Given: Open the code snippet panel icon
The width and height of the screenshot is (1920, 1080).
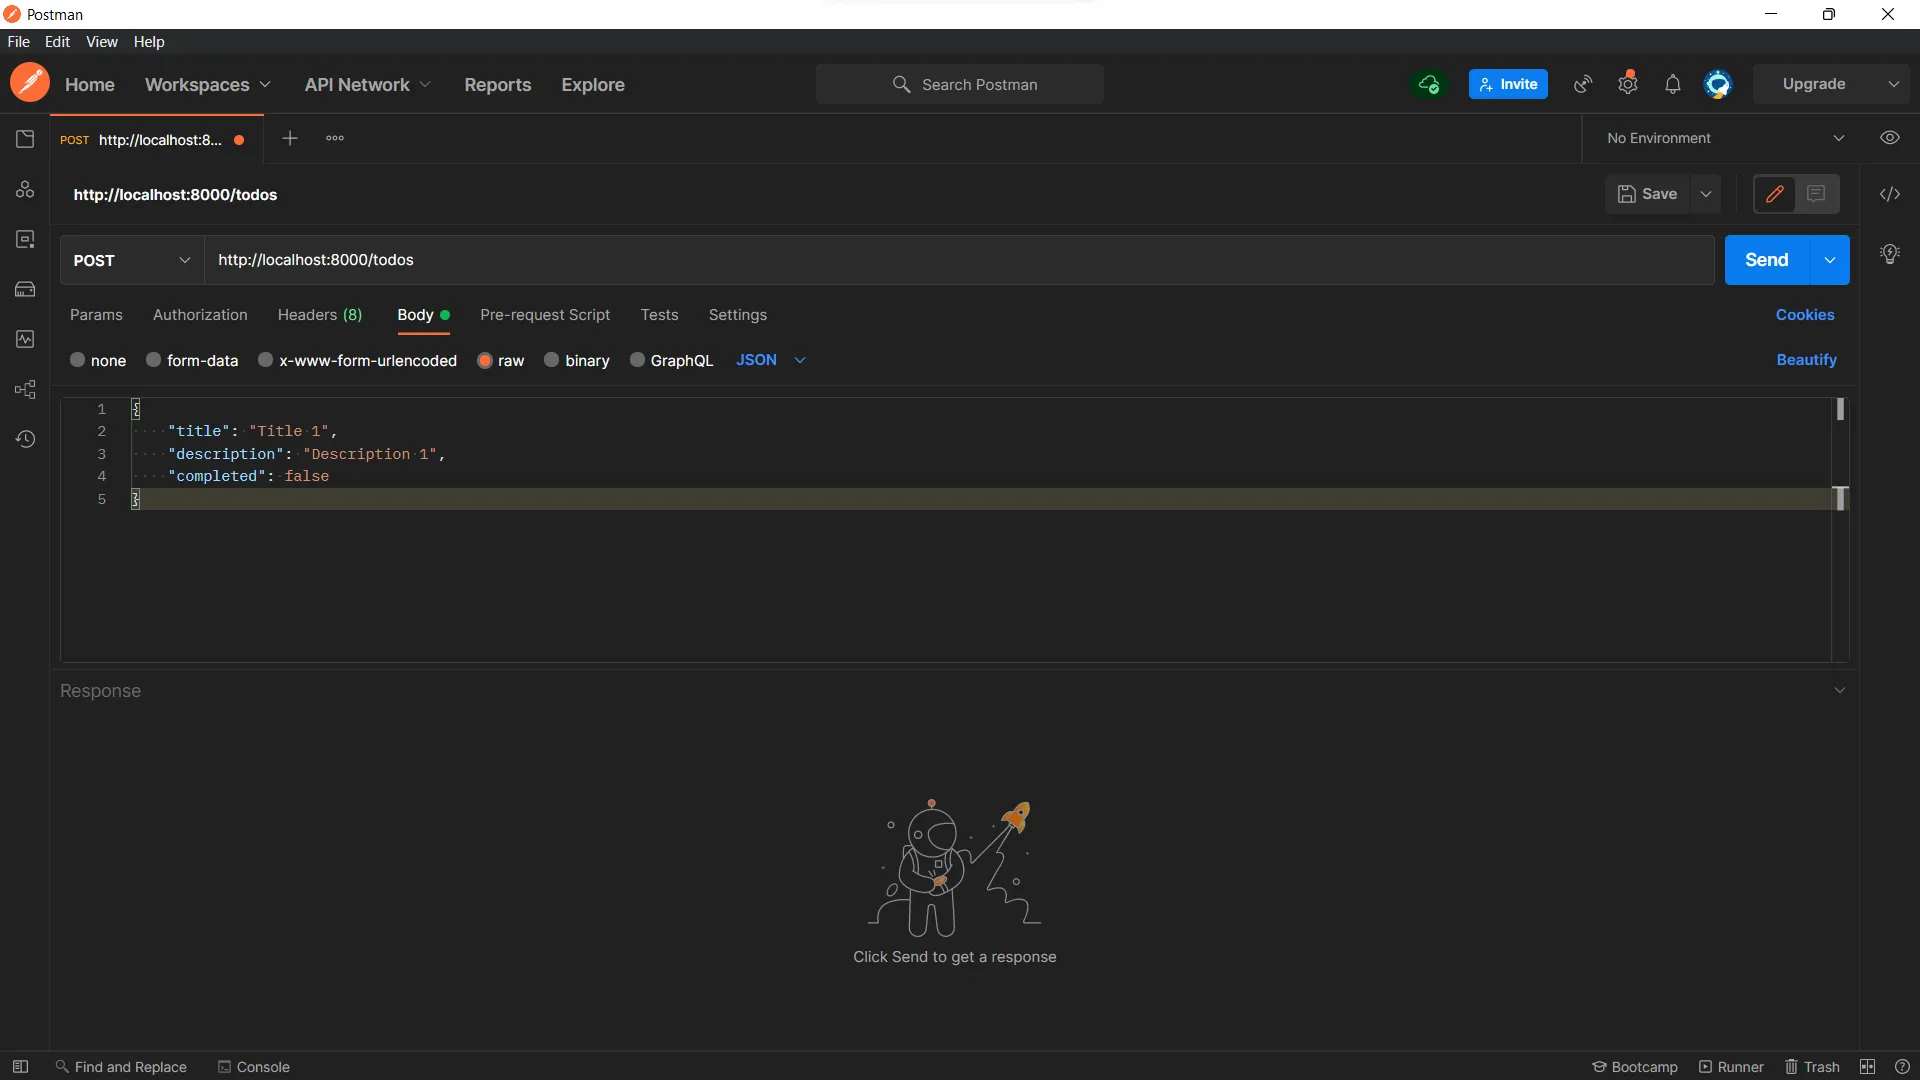Looking at the screenshot, I should (x=1889, y=194).
